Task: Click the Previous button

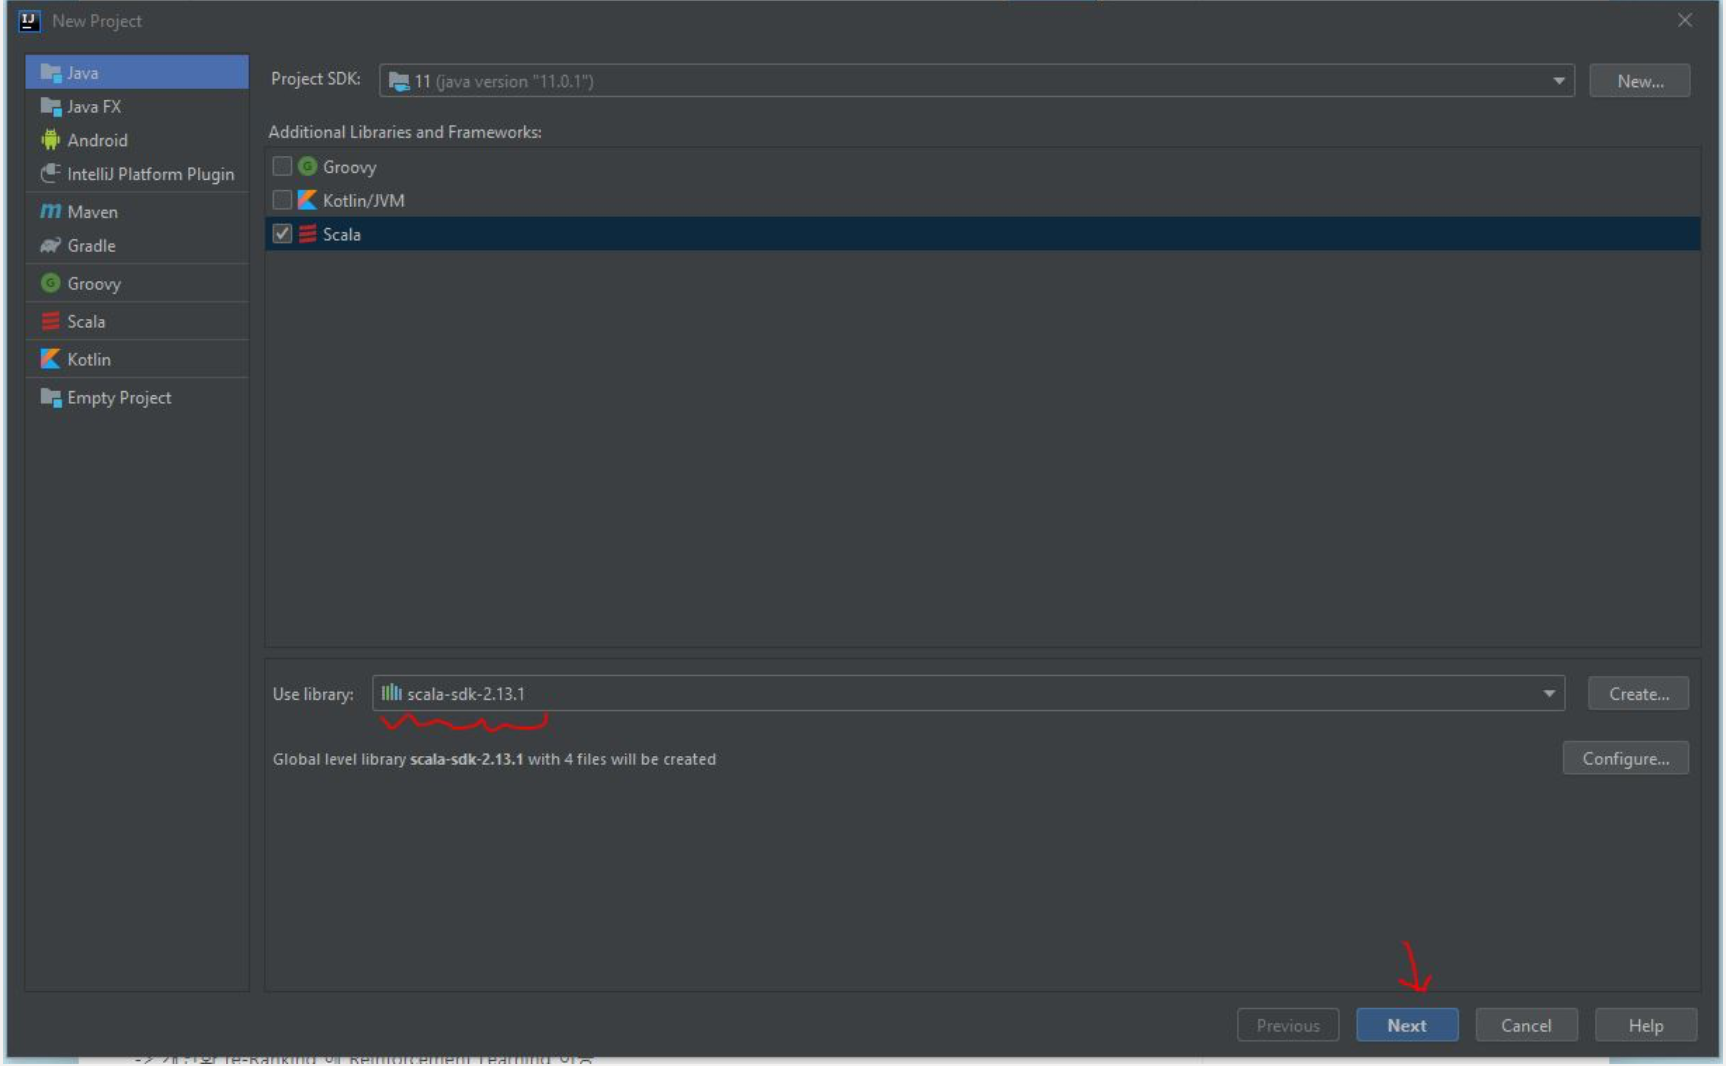Action: pos(1288,1025)
